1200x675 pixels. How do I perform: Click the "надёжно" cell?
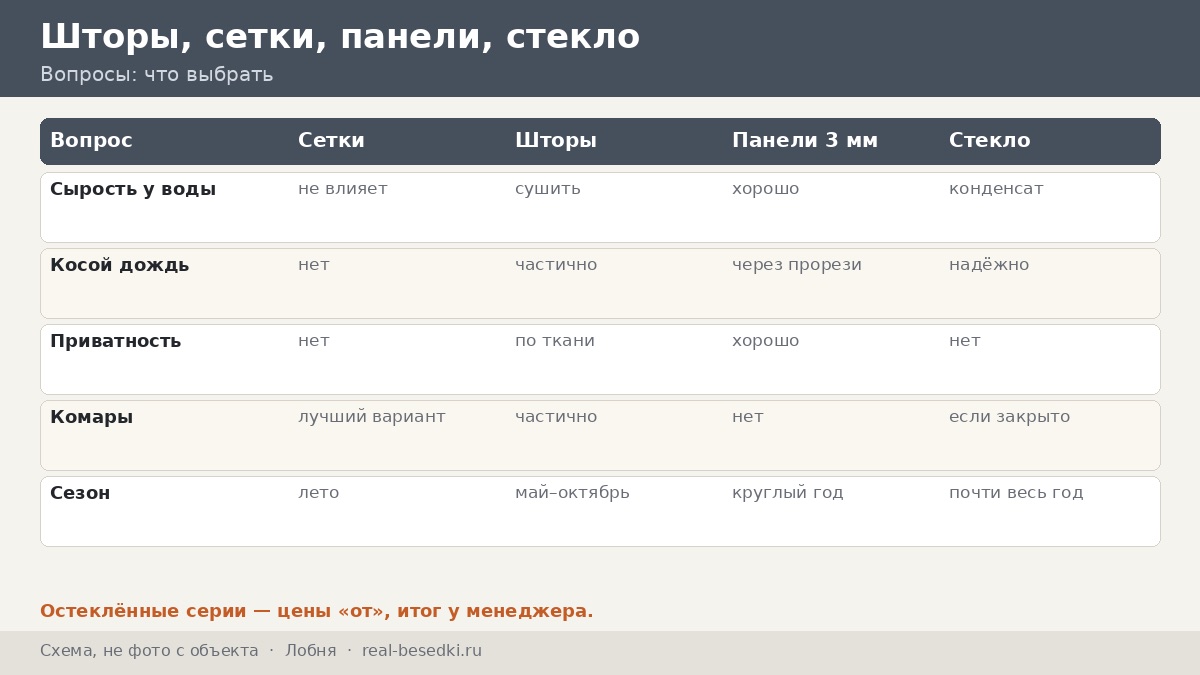(x=989, y=265)
